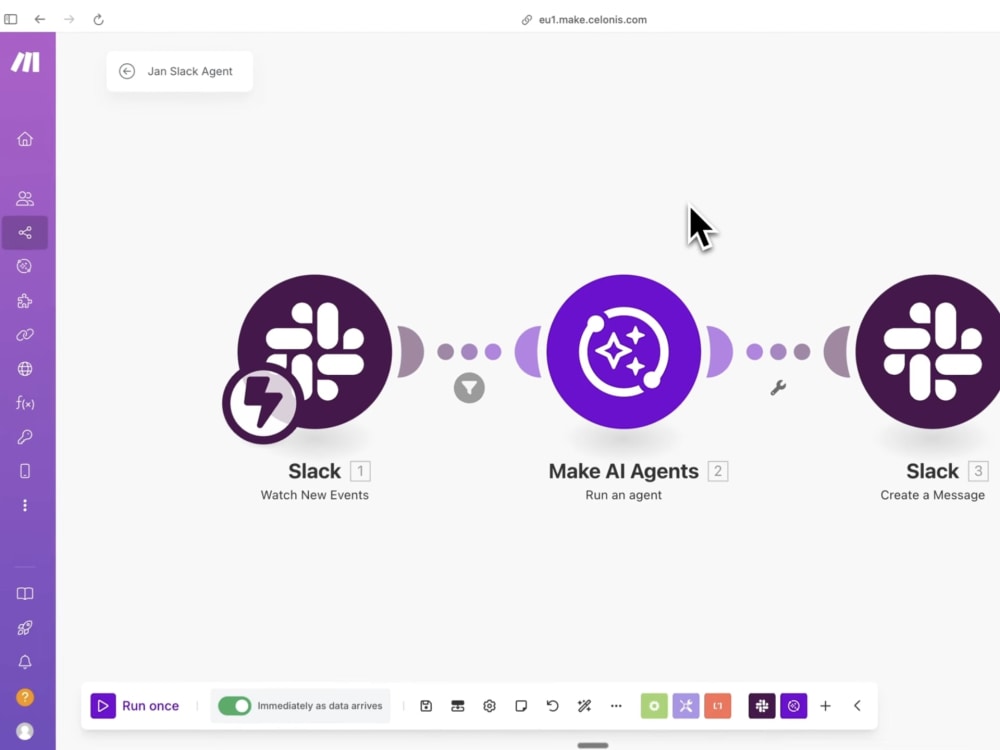Click the Make logo in sidebar
Viewport: 1000px width, 750px height.
point(26,62)
